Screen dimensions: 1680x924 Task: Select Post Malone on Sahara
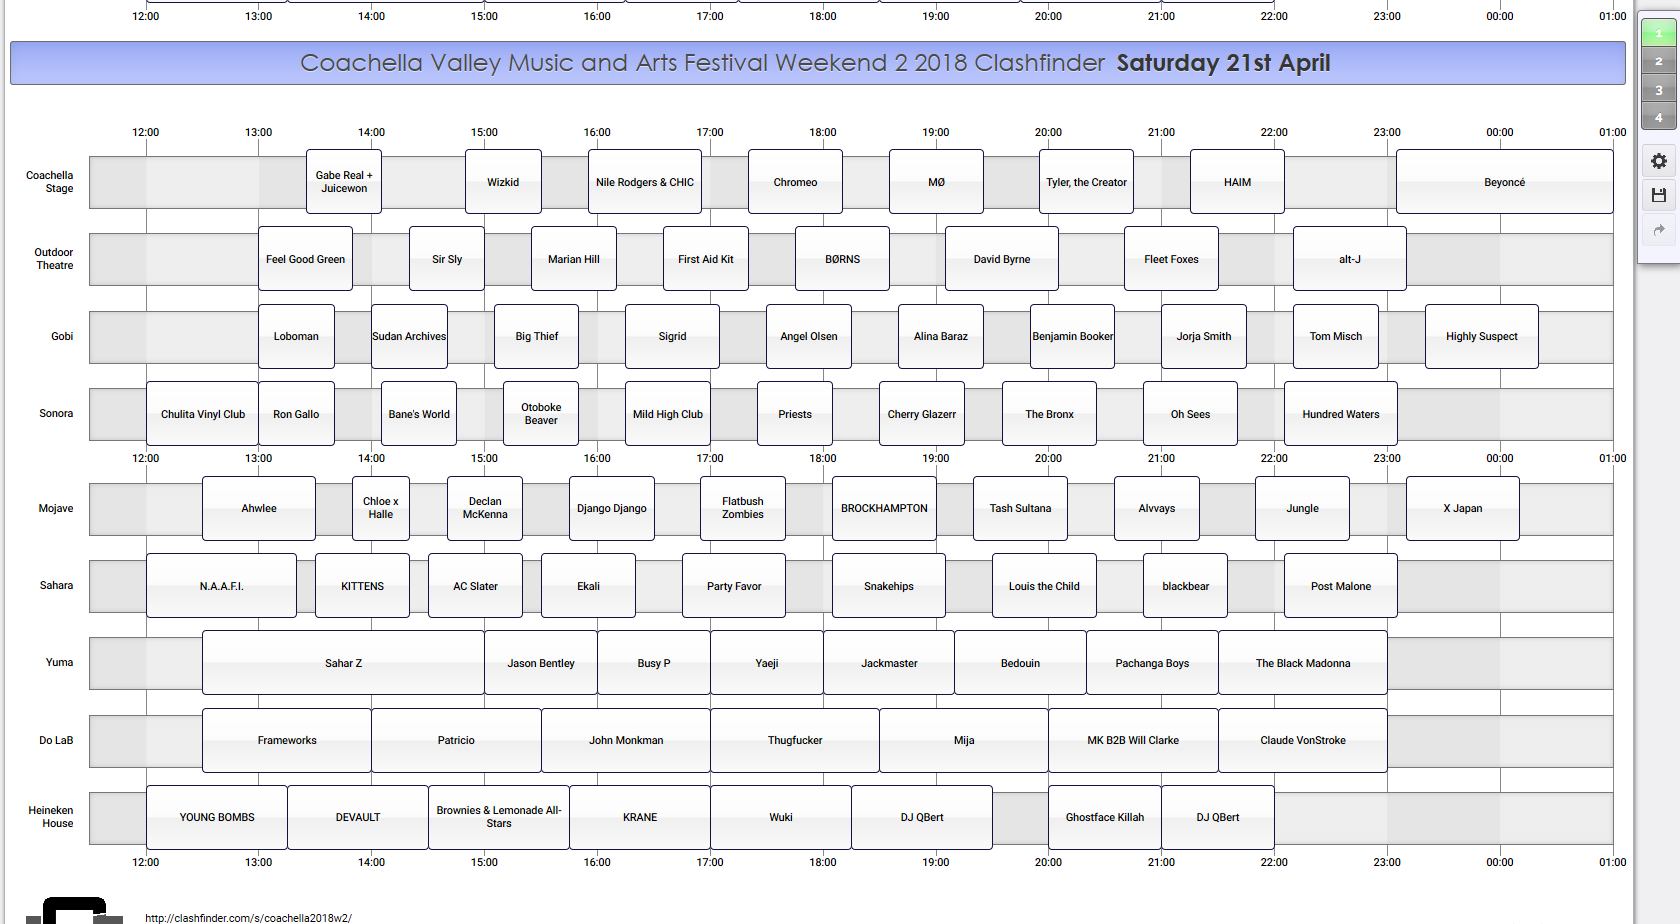coord(1341,586)
